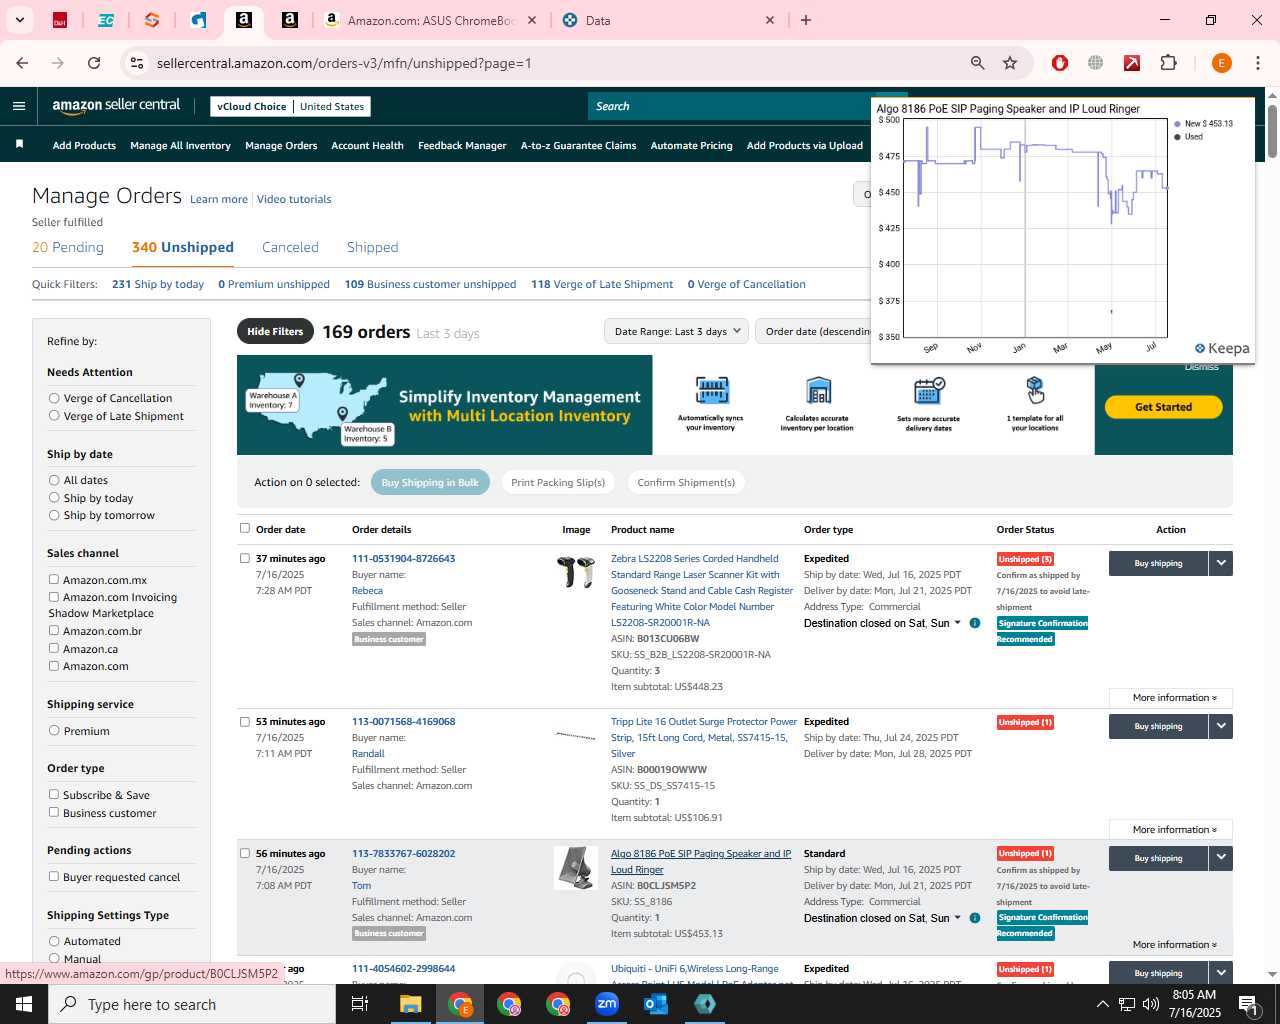1280x1024 pixels.
Task: Switch to the Canceled tab
Action: 290,247
